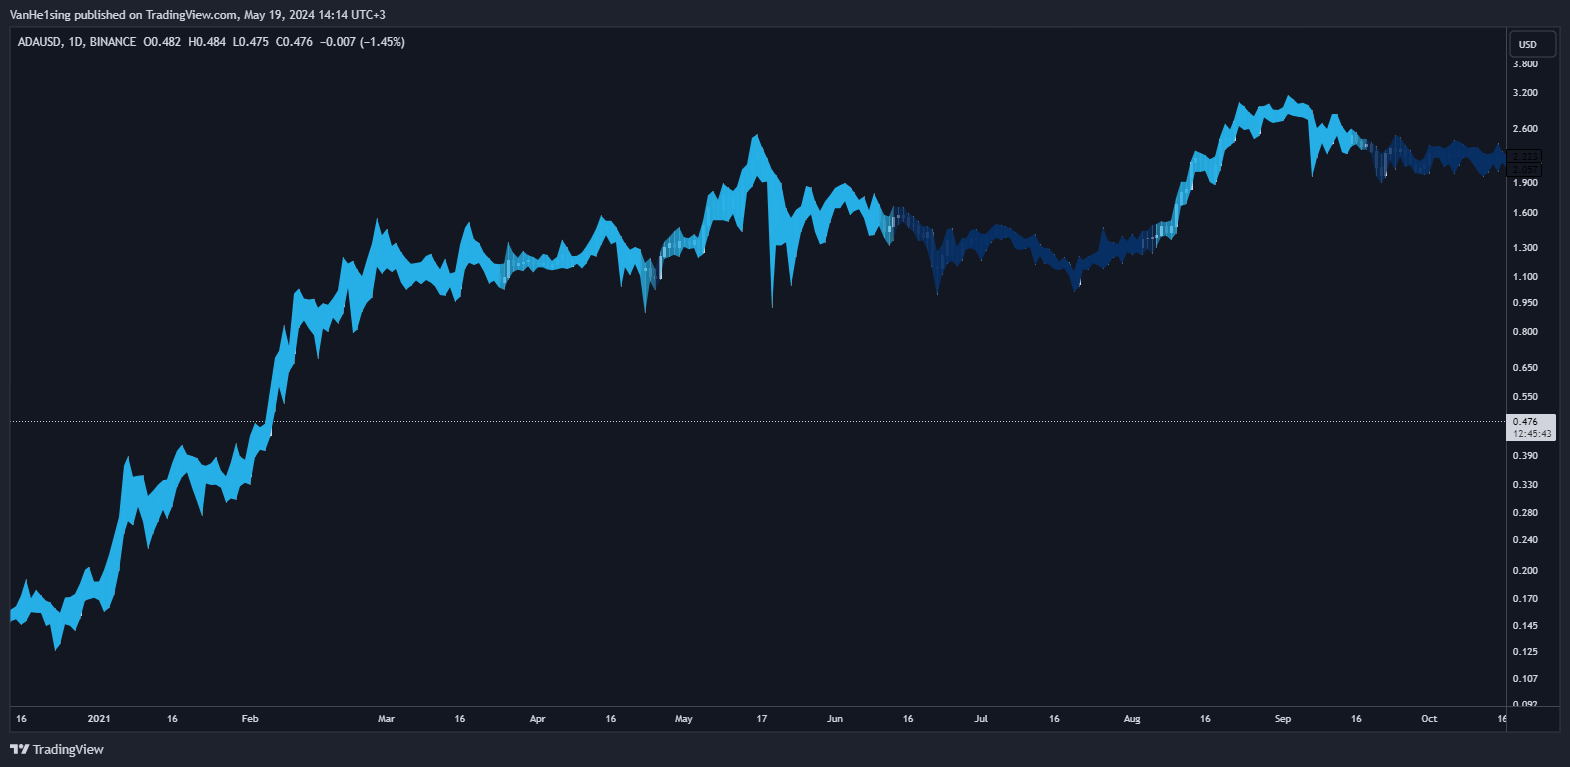Click the open value O0.482

pos(162,42)
